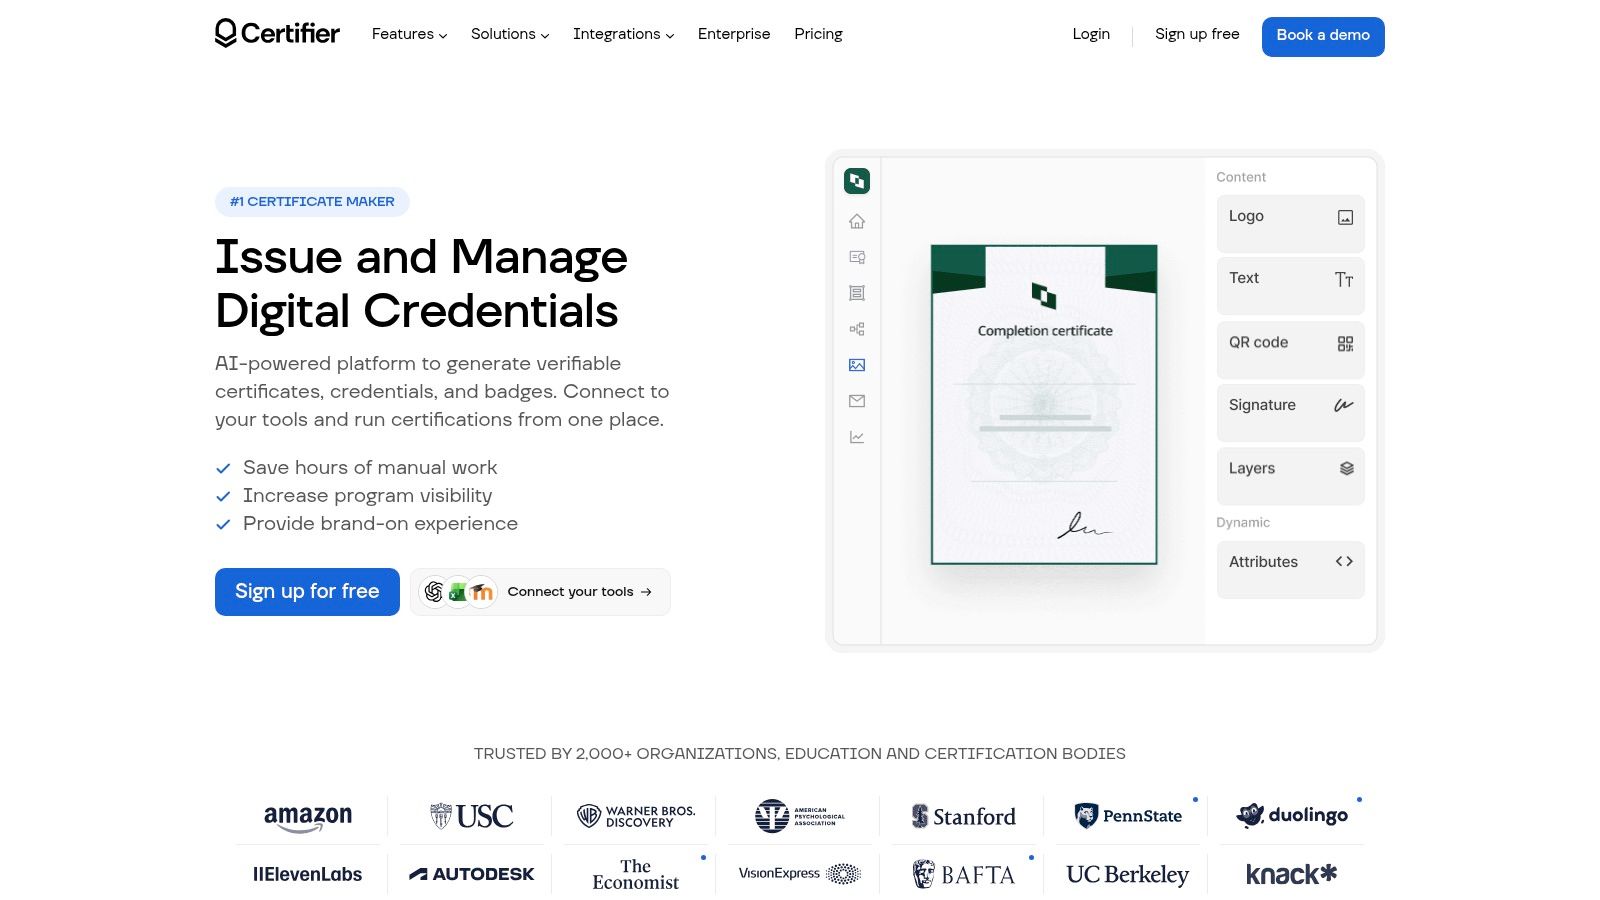Click the knack logo
1600x900 pixels.
coord(1292,874)
